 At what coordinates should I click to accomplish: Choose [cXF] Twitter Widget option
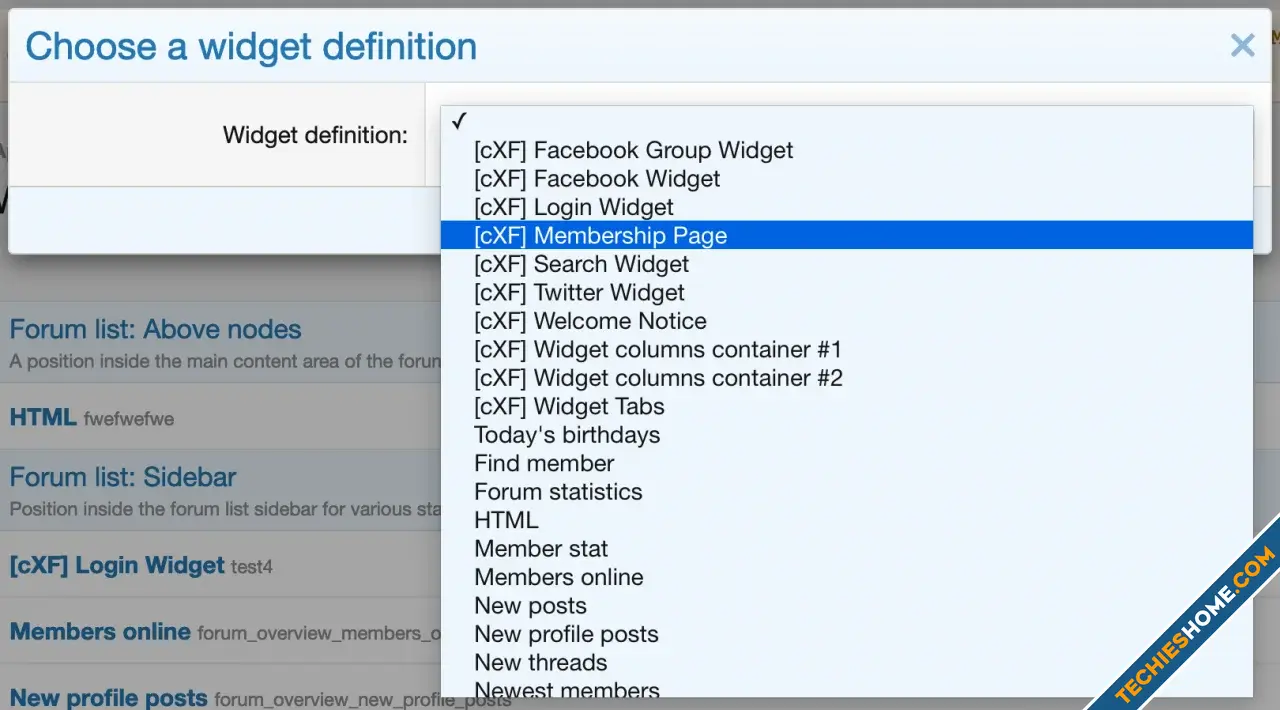point(846,292)
